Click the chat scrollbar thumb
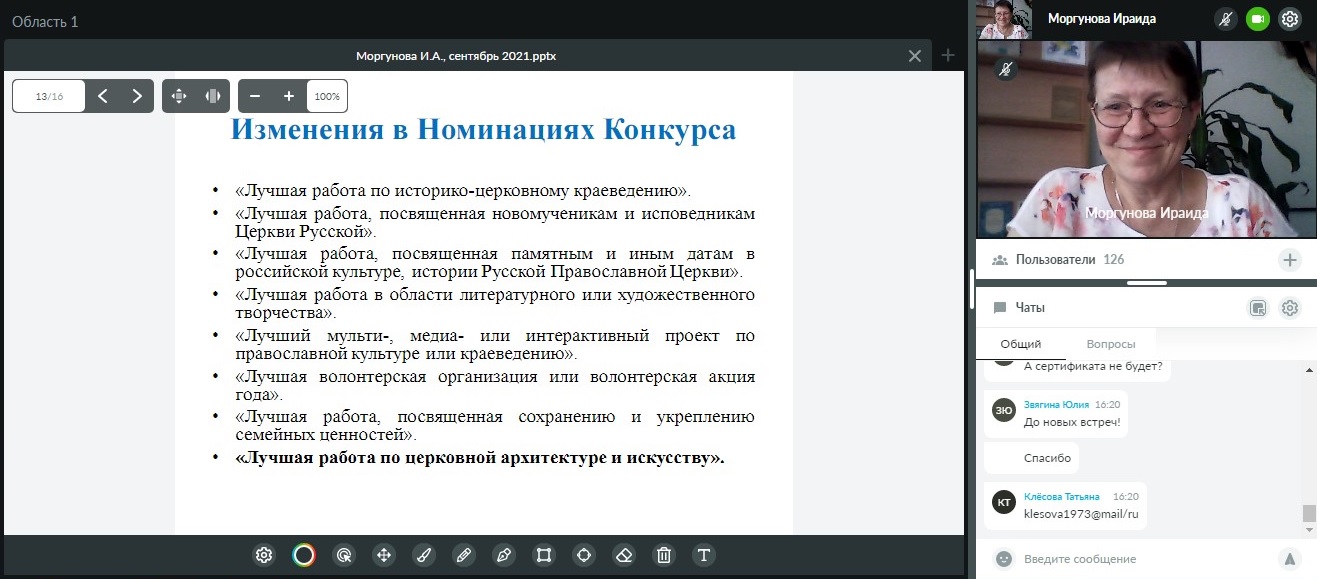Viewport: 1317px width, 579px height. pos(1309,514)
